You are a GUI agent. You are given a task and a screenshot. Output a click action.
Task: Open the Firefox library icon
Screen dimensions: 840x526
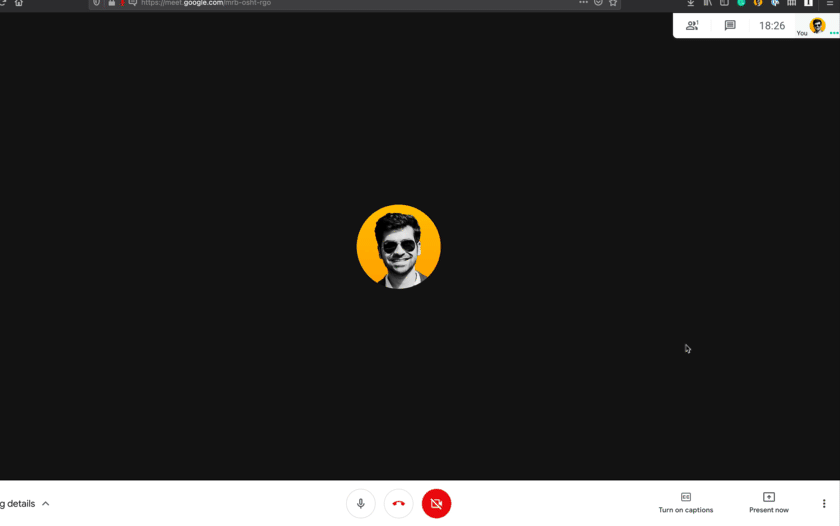click(708, 3)
